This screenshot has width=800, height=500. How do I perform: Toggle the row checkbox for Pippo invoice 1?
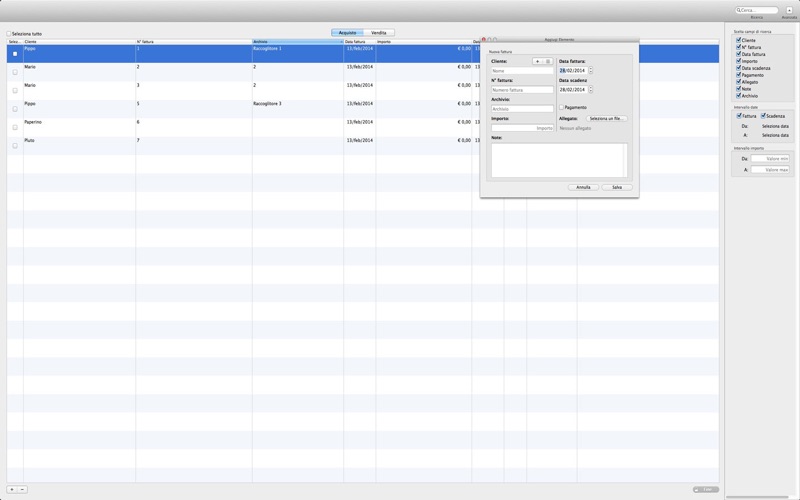point(15,54)
